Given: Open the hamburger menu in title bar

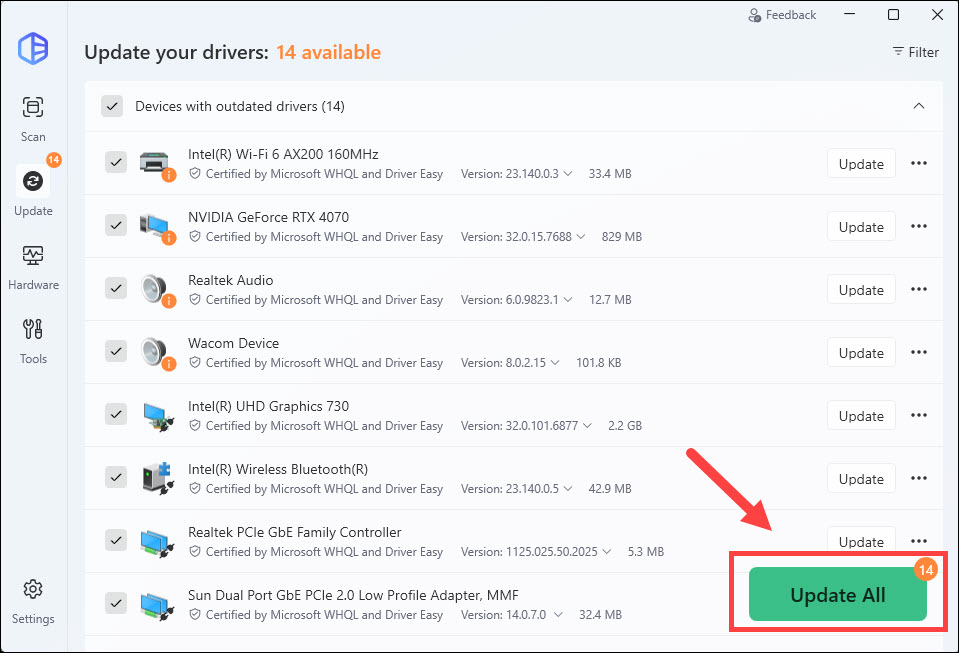Looking at the screenshot, I should (850, 15).
